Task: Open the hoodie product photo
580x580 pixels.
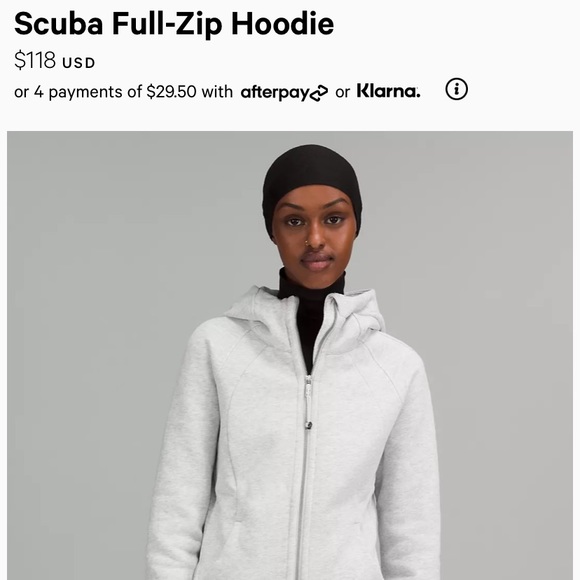Action: click(x=290, y=355)
